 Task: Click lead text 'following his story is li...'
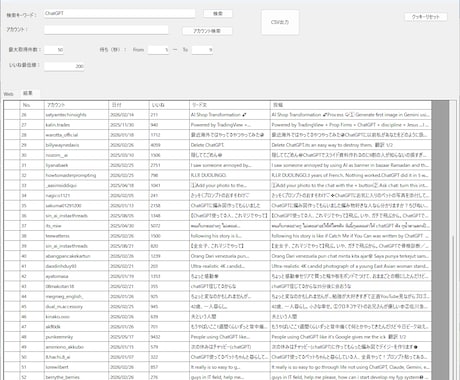pyautogui.click(x=230, y=236)
